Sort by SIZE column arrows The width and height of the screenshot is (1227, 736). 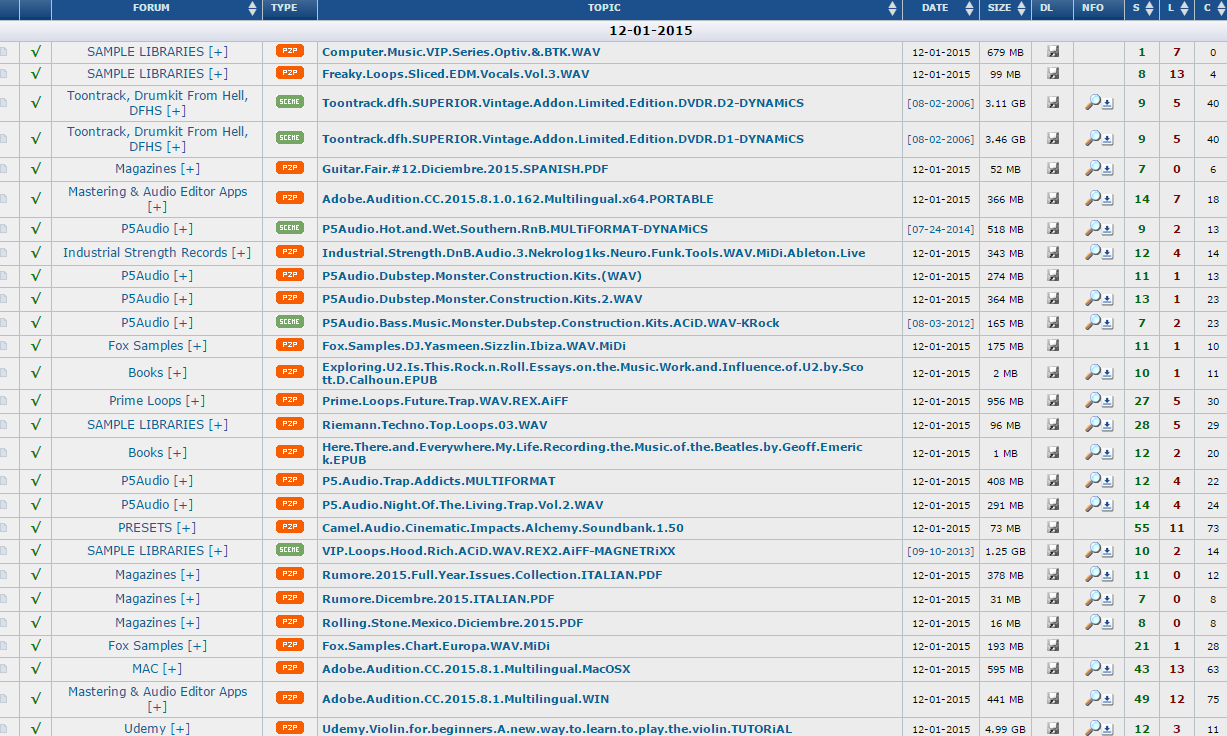point(1022,8)
